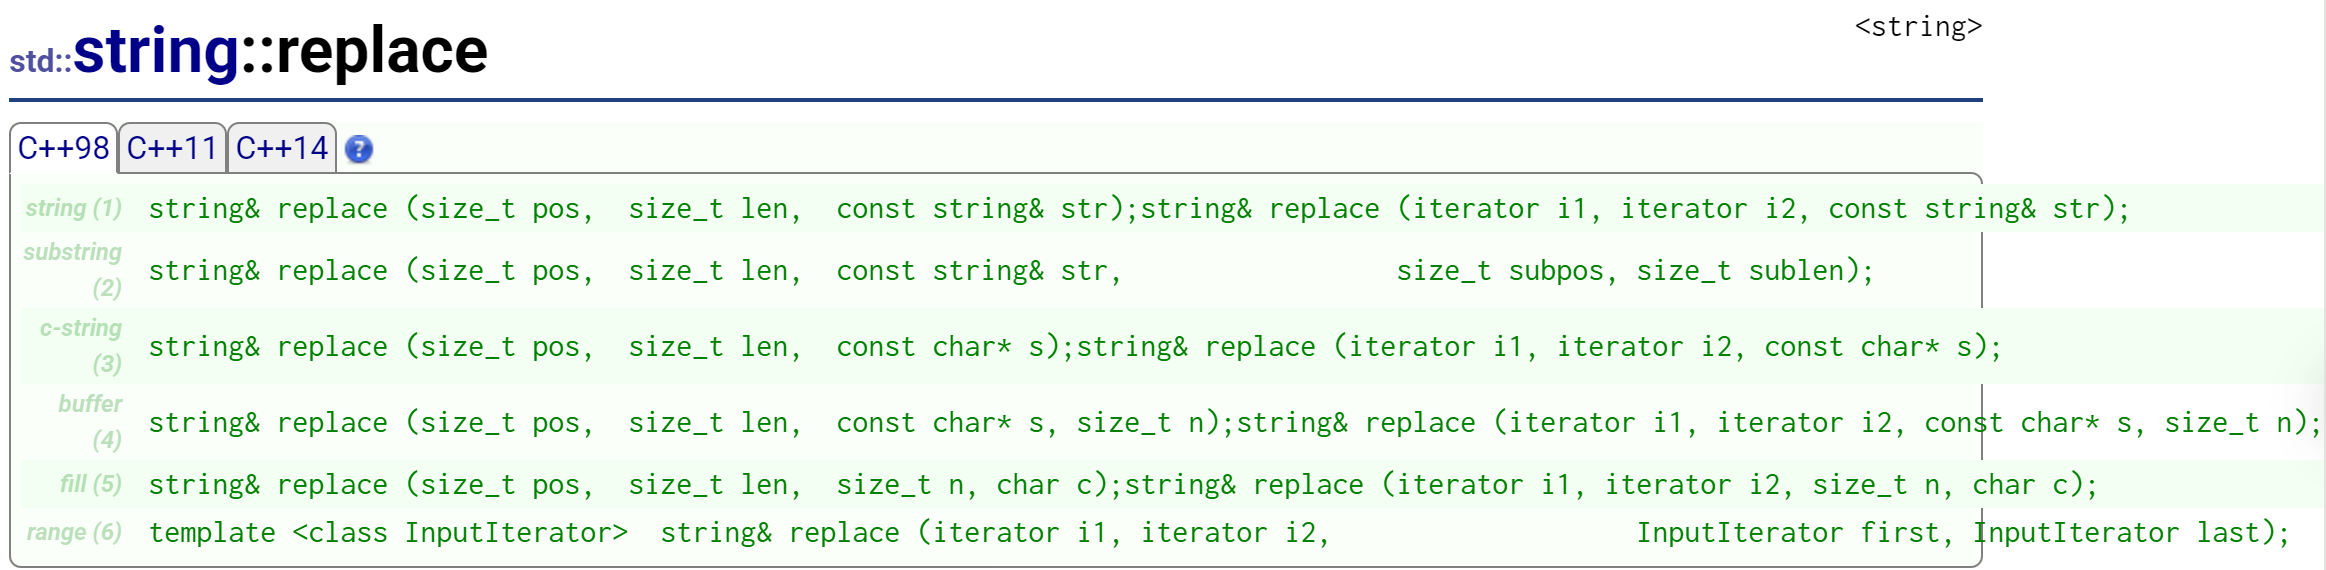
Task: Select the fill (5) prototype label
Action: pos(91,484)
